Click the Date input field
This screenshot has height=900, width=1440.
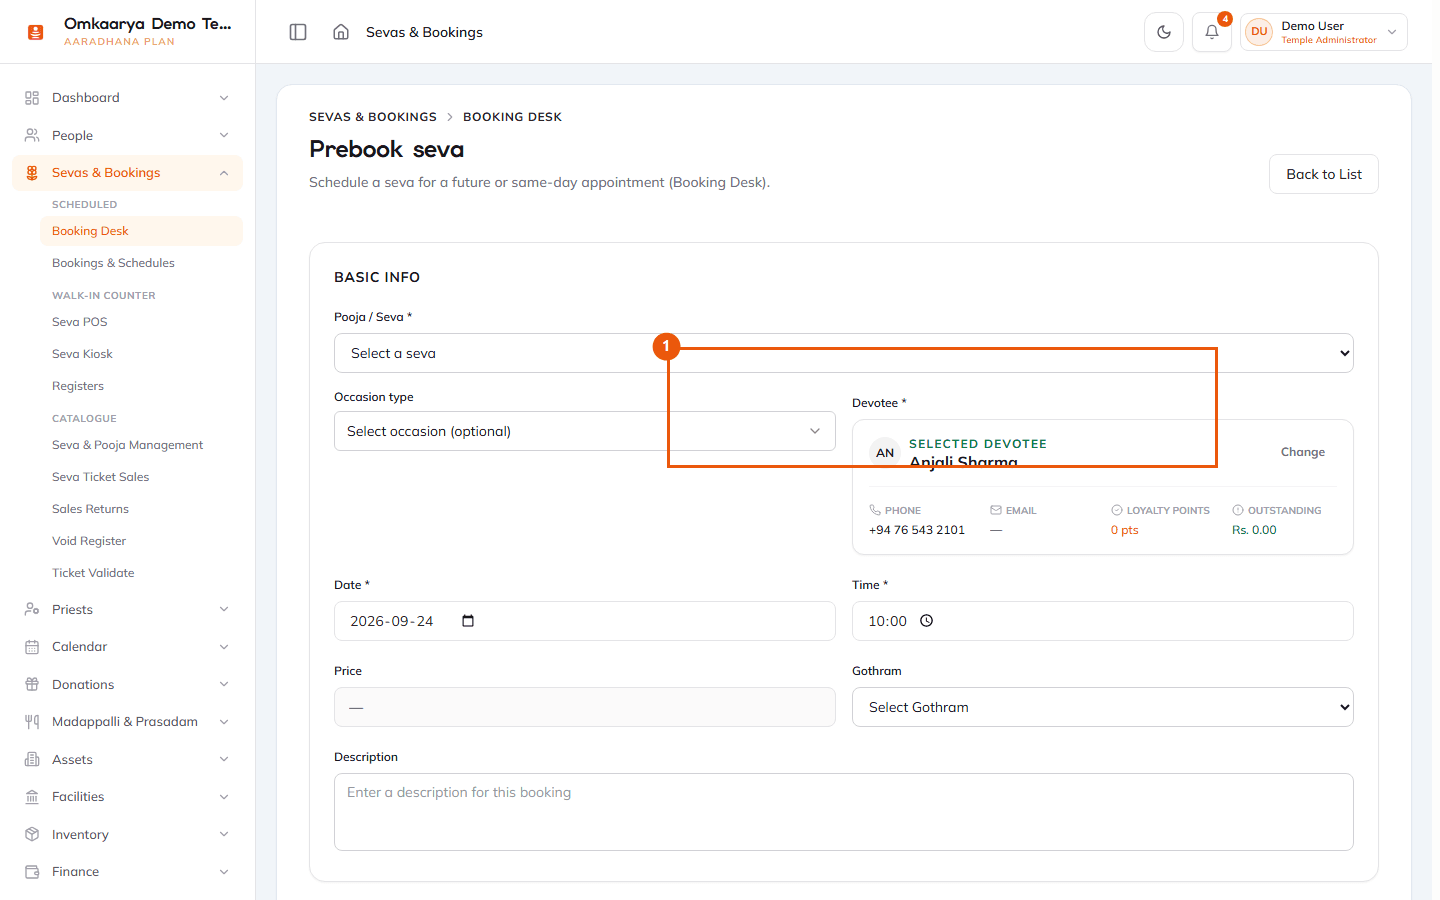coord(585,621)
